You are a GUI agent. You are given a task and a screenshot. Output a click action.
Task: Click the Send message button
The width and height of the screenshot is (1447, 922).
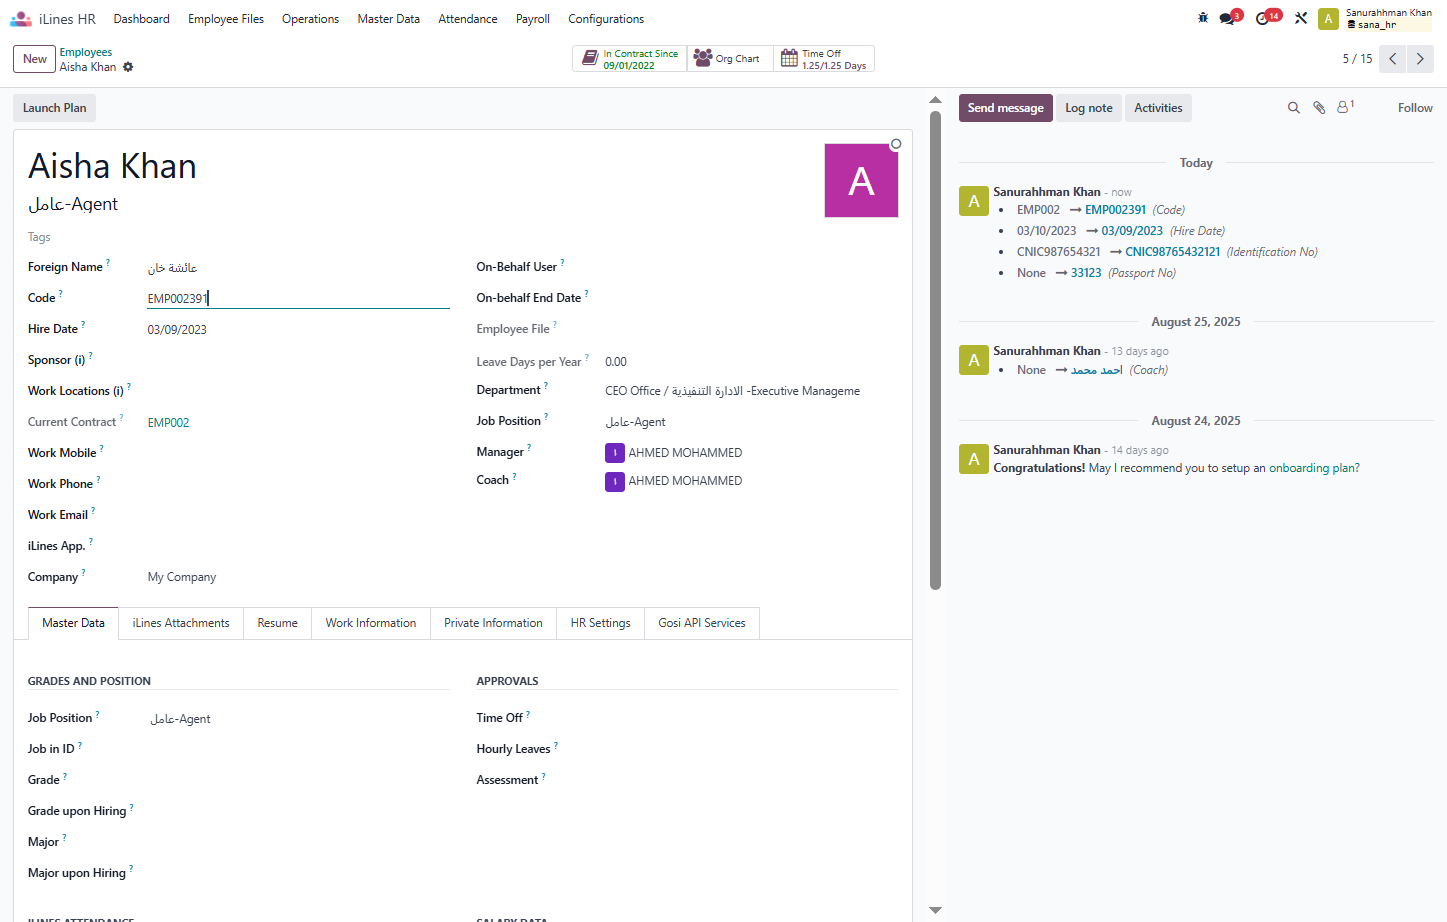click(1006, 108)
